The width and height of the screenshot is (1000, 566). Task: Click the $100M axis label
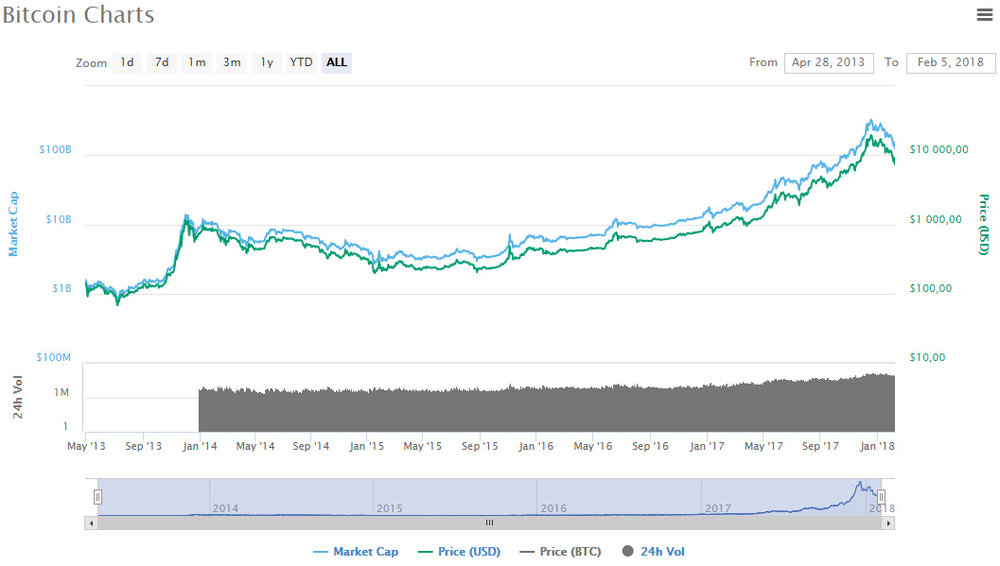tap(54, 357)
